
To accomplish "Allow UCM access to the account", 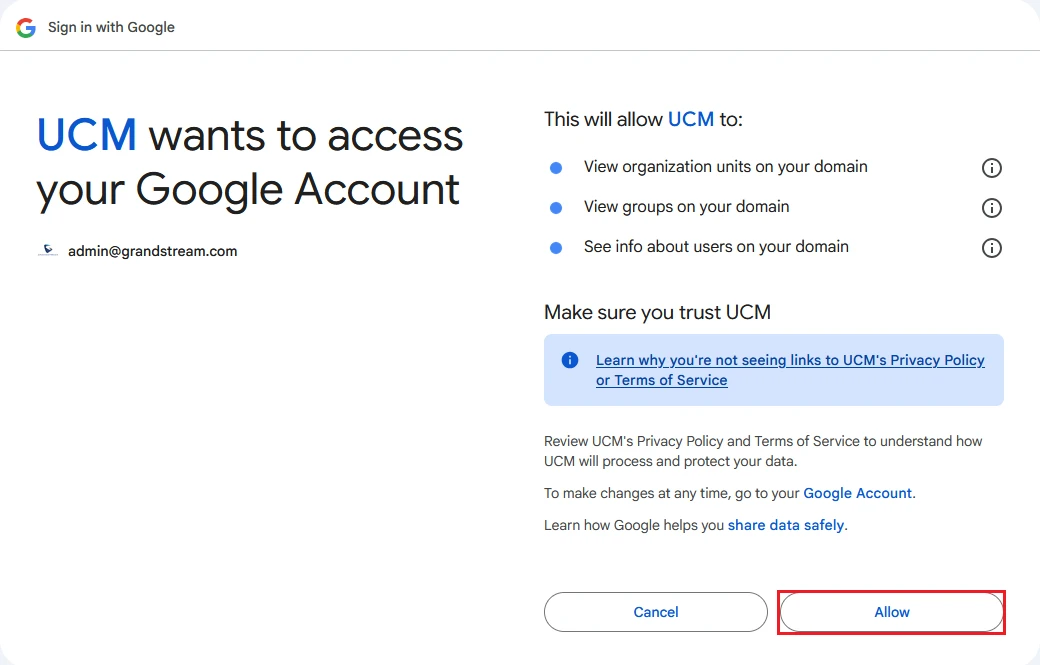I will (x=891, y=612).
